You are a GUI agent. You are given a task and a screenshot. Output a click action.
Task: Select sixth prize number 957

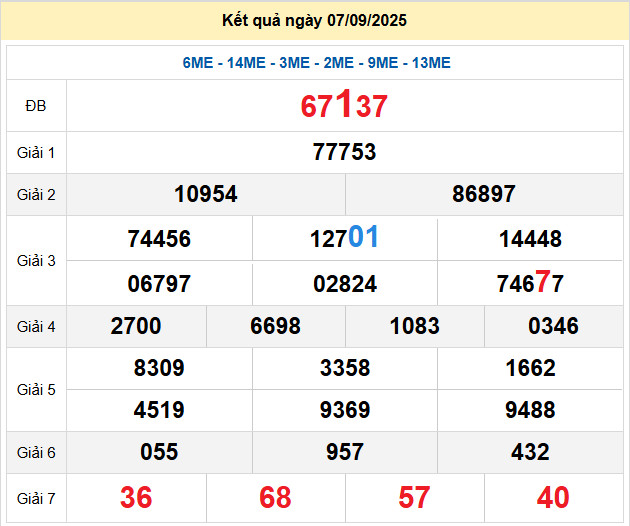(x=345, y=452)
